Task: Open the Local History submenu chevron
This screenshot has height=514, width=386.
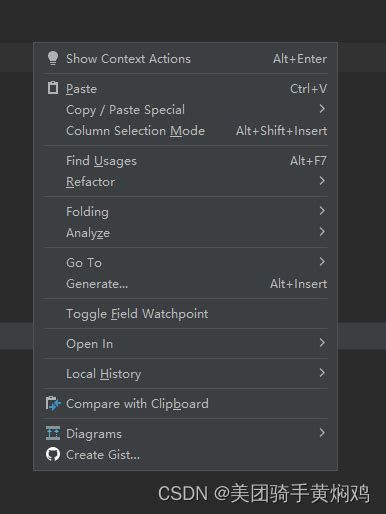Action: 322,373
